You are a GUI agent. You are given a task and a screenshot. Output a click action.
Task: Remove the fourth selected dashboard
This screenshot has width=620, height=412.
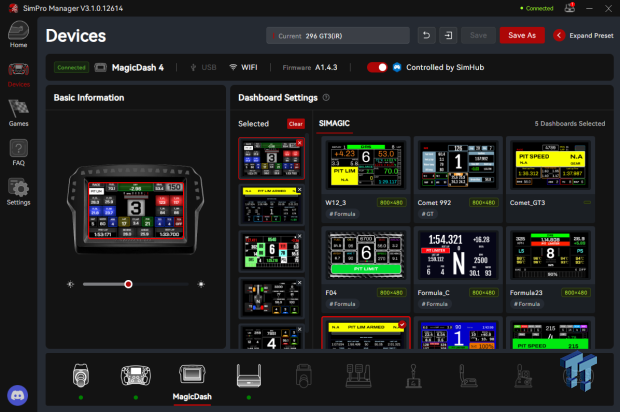coord(299,283)
